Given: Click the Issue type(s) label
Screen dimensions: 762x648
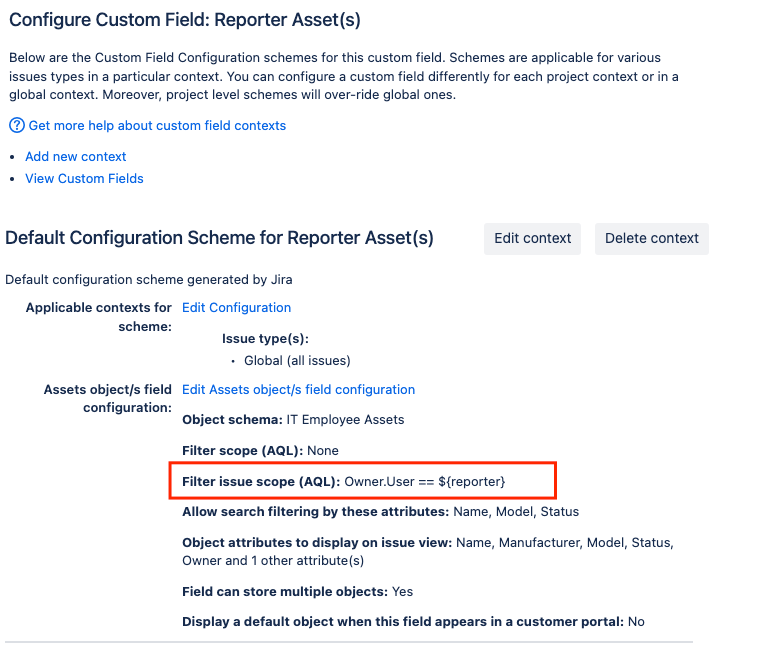Looking at the screenshot, I should 265,338.
